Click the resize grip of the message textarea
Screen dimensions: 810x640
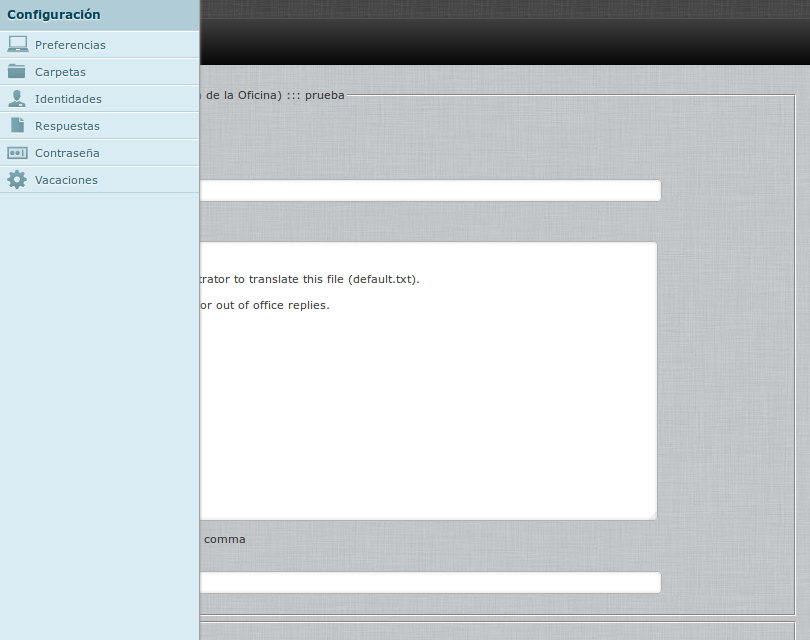[x=653, y=516]
